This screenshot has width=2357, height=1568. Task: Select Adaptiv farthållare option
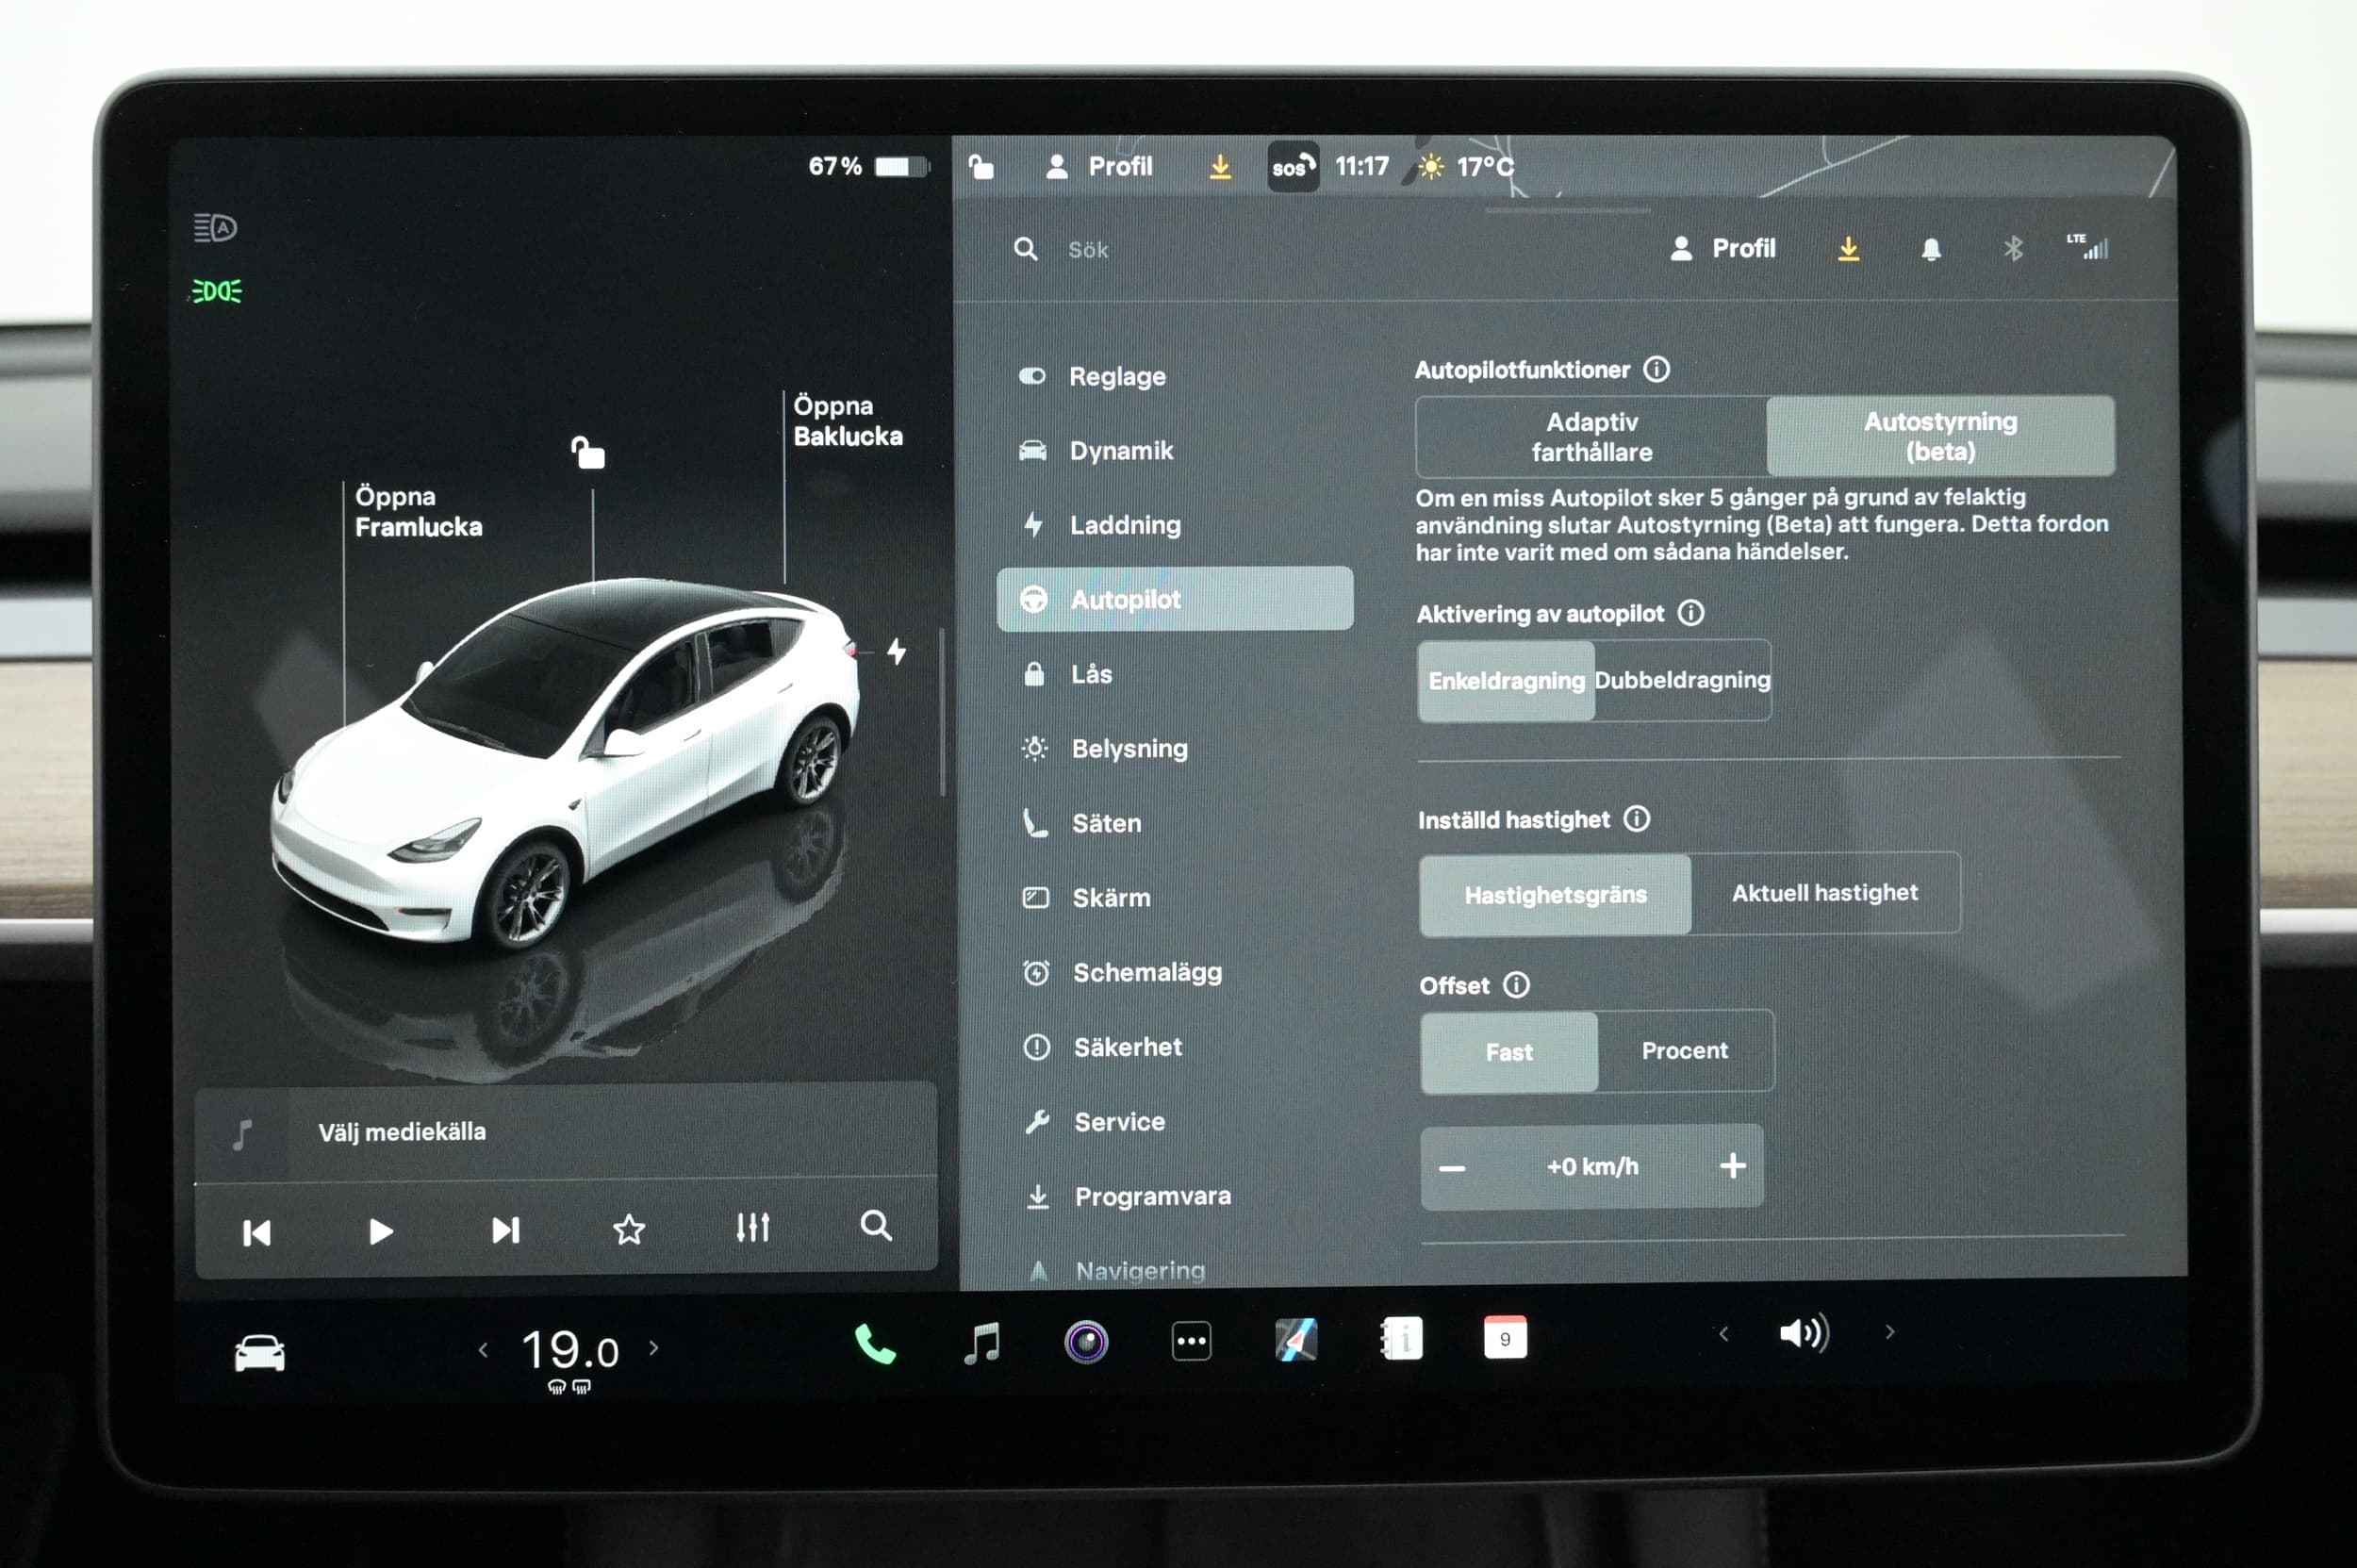1592,437
